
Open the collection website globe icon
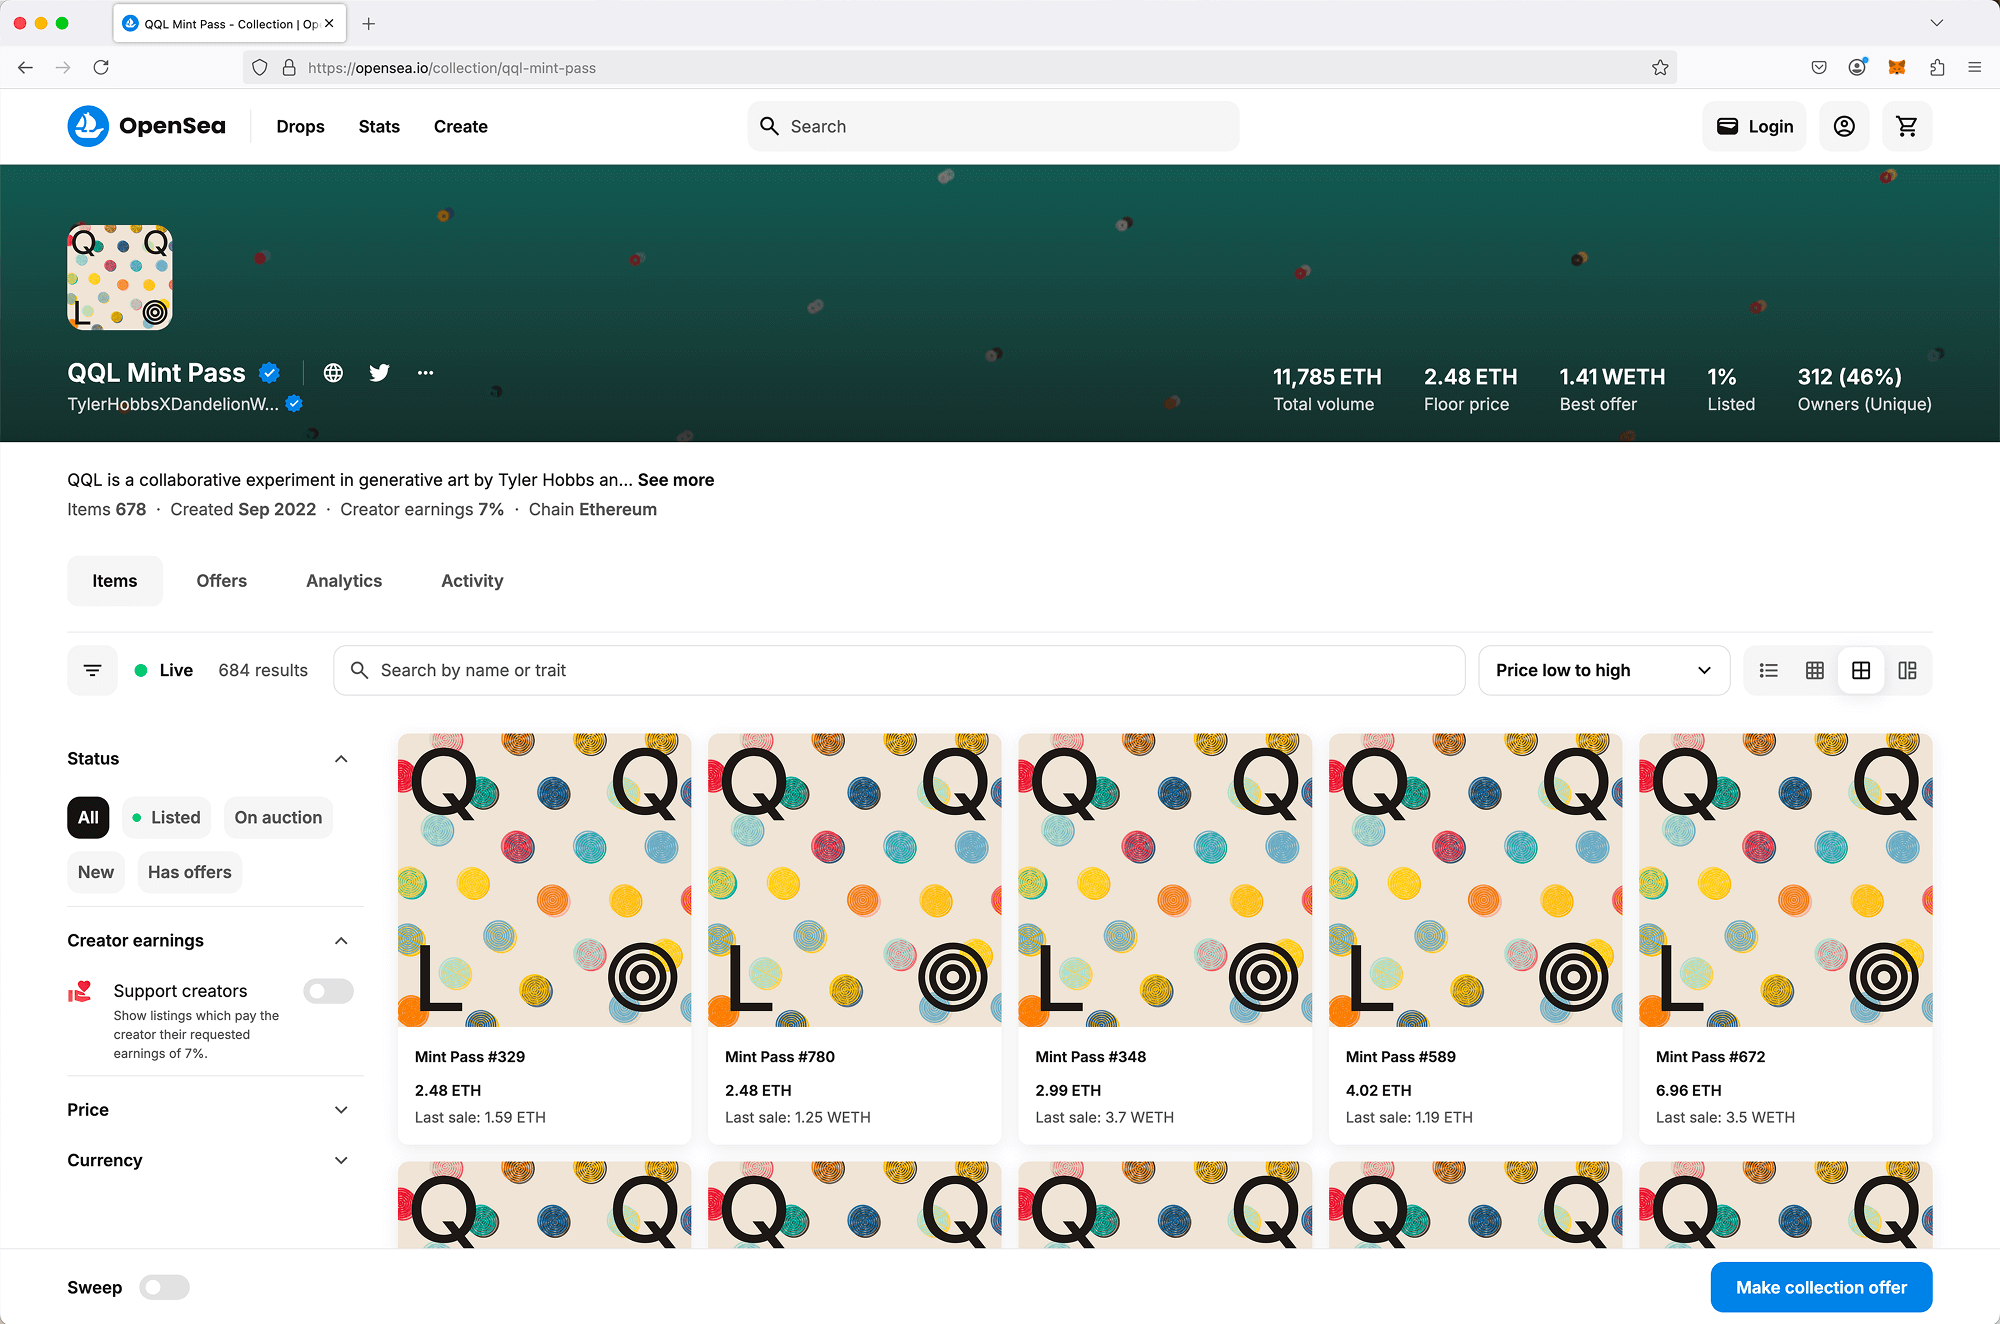333,373
